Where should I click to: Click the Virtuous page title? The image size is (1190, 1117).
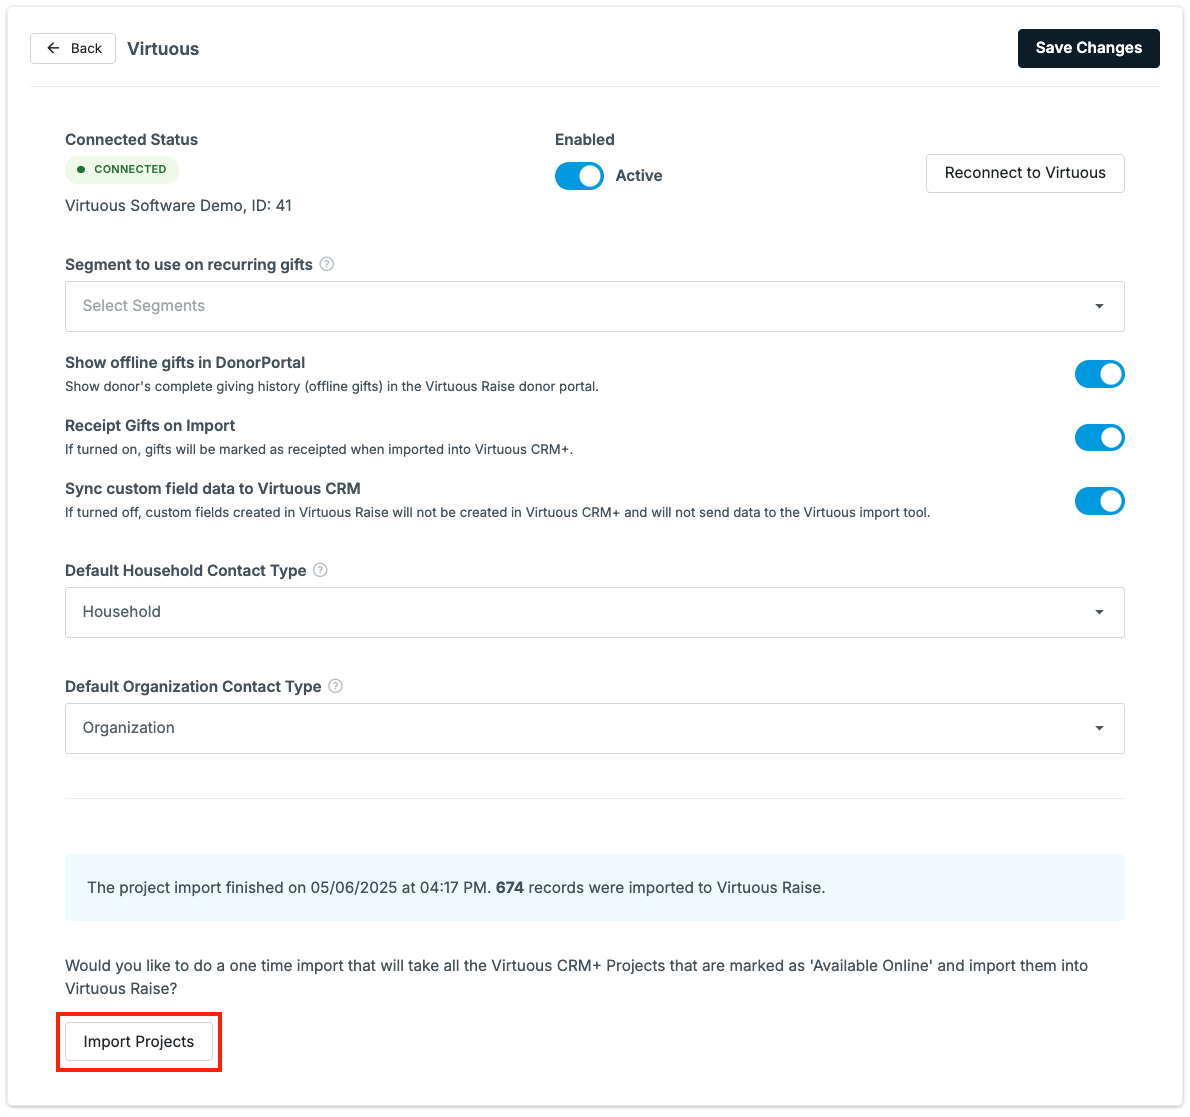pos(163,49)
